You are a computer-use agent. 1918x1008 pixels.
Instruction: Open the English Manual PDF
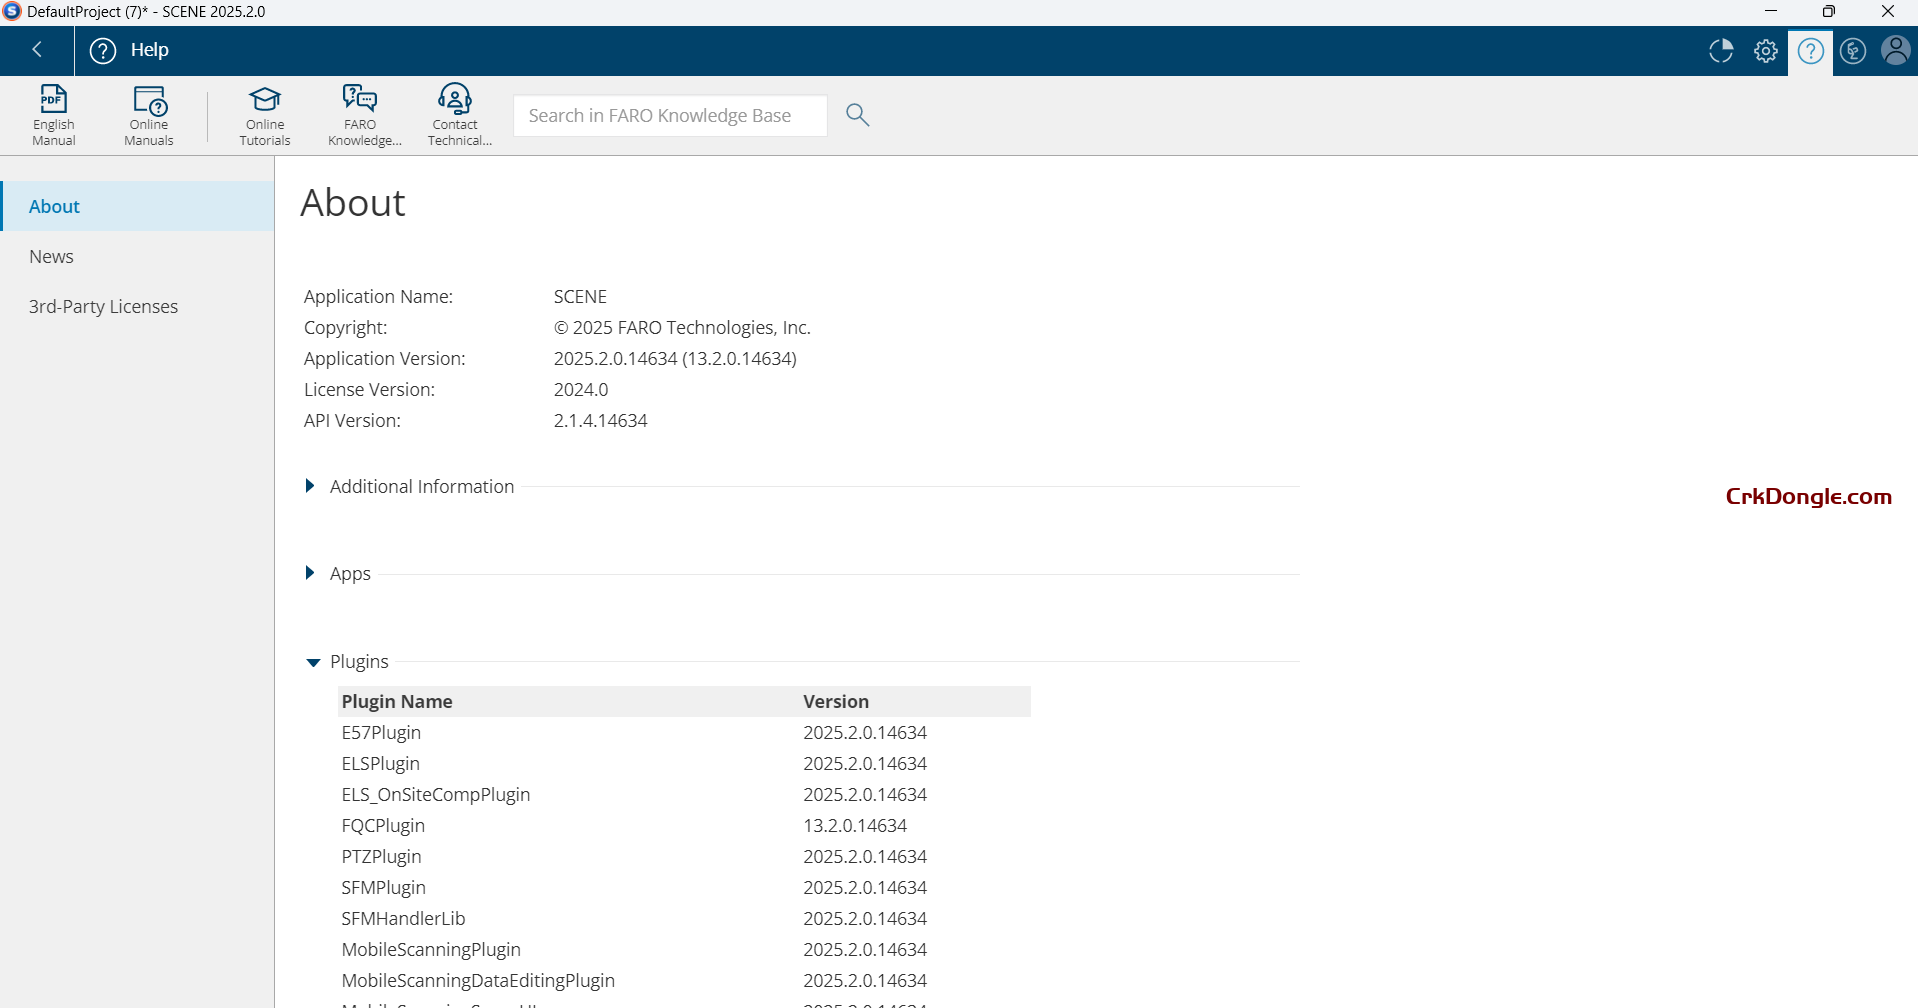pos(53,114)
